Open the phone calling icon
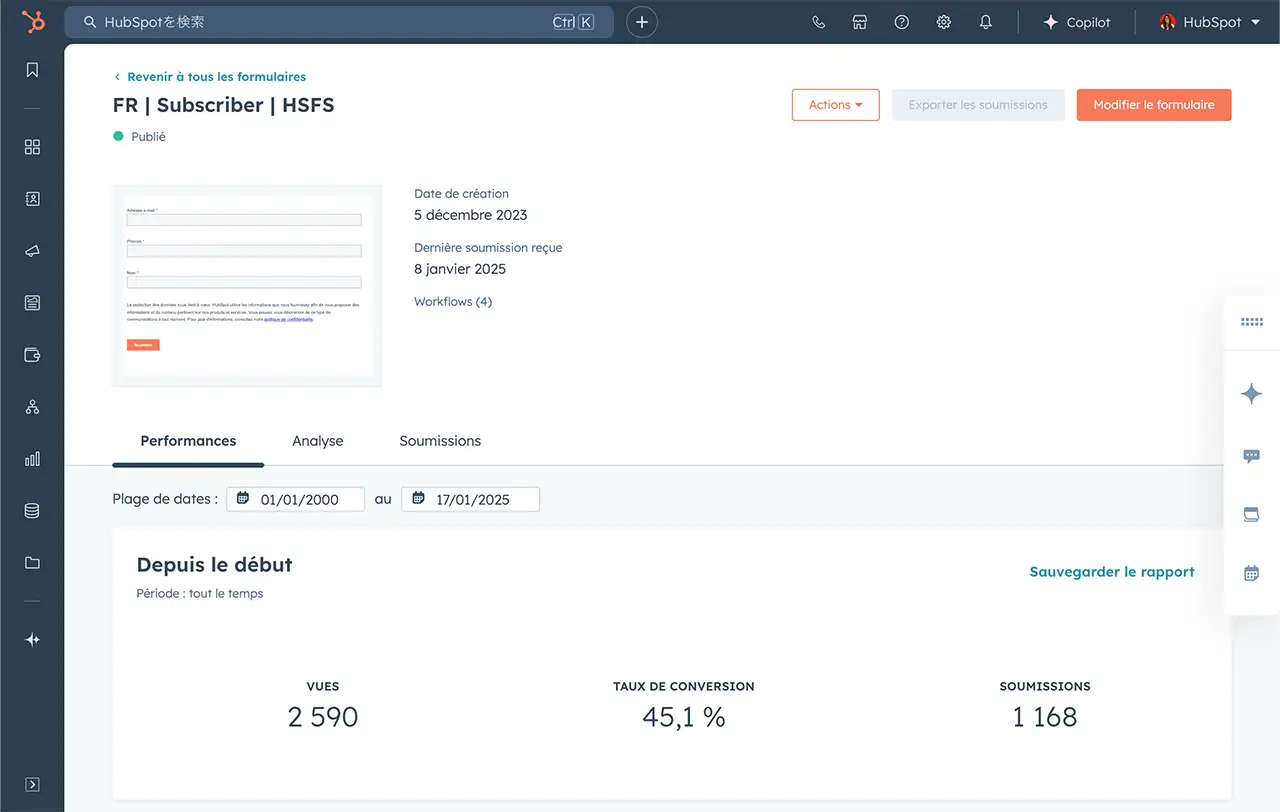This screenshot has height=812, width=1280. 819,22
